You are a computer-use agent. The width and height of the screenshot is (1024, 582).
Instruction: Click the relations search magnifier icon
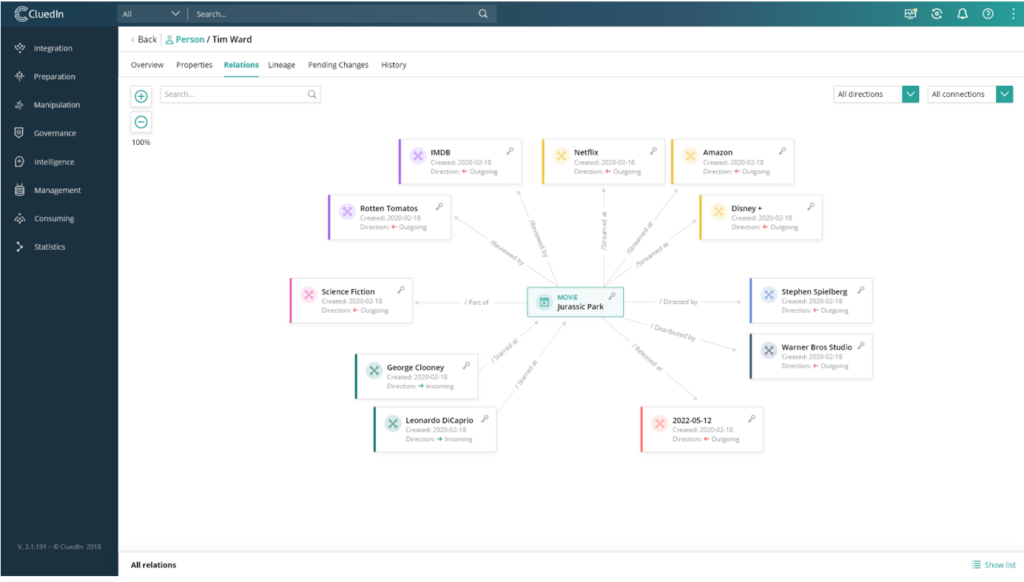pyautogui.click(x=312, y=95)
